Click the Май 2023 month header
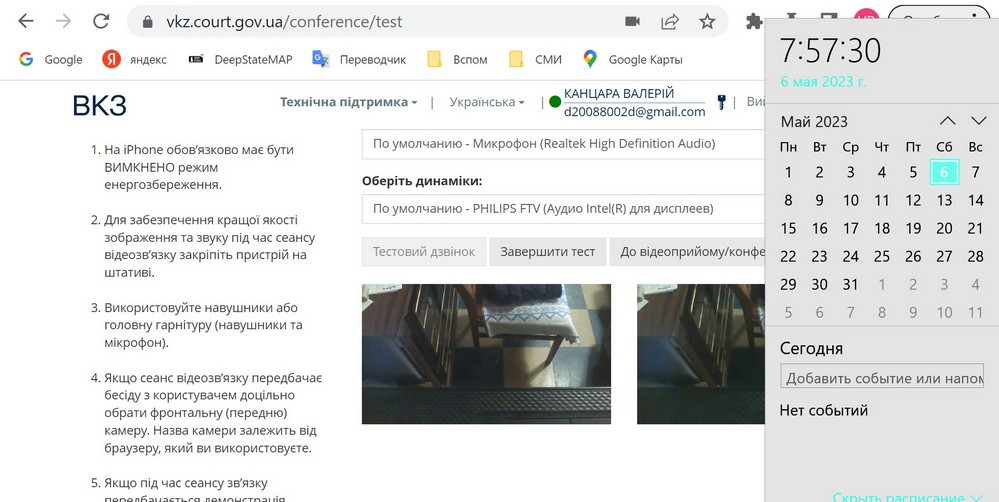The height and width of the screenshot is (502, 999). coord(814,122)
